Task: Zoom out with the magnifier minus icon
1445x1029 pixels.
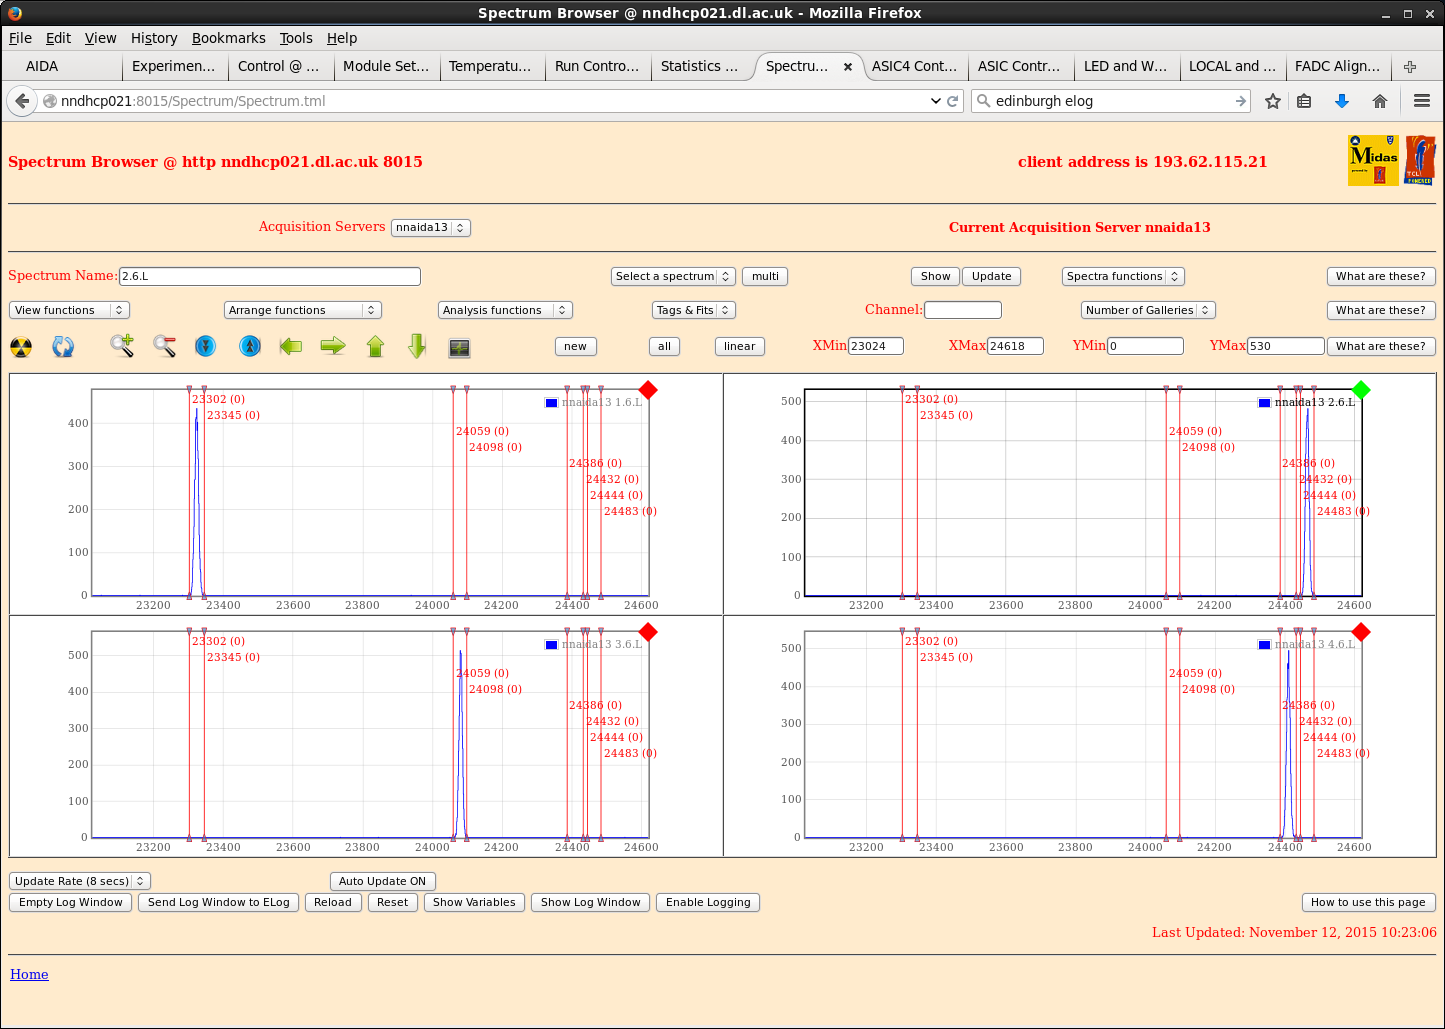Action: (165, 346)
